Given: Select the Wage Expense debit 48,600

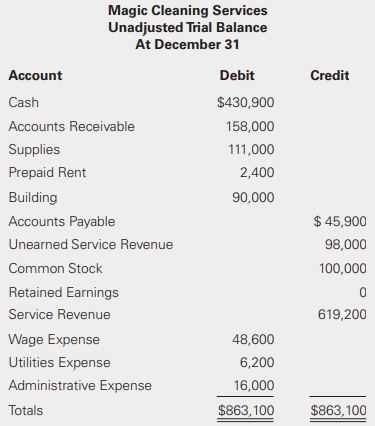Looking at the screenshot, I should pyautogui.click(x=253, y=339).
